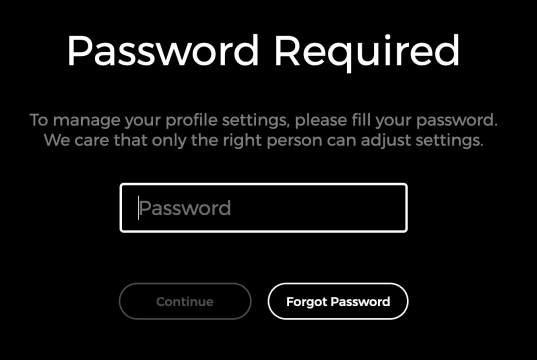Click the "Password Required" heading
The image size is (537, 360).
click(x=263, y=51)
